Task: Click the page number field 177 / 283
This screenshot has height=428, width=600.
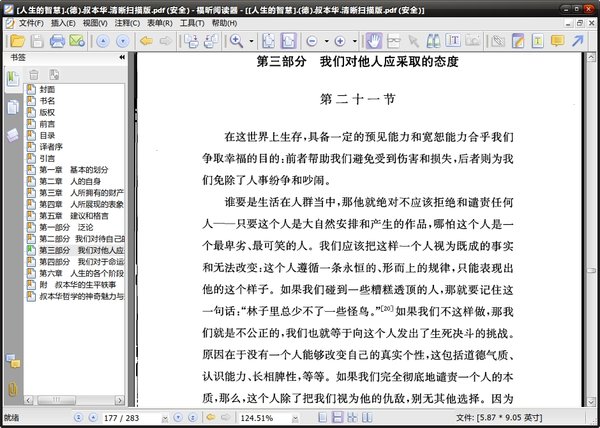Action: pos(133,417)
